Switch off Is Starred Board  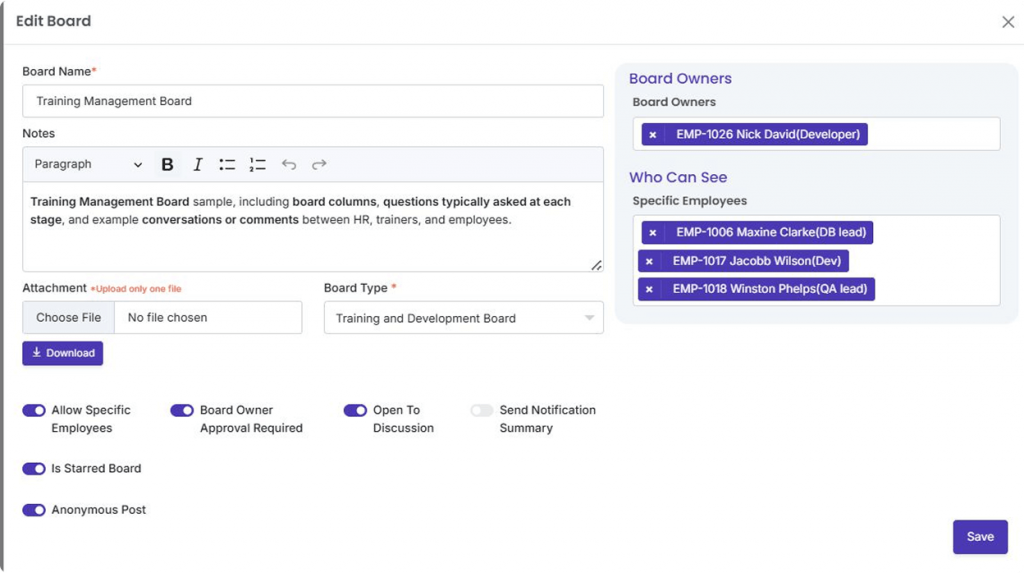coord(34,468)
